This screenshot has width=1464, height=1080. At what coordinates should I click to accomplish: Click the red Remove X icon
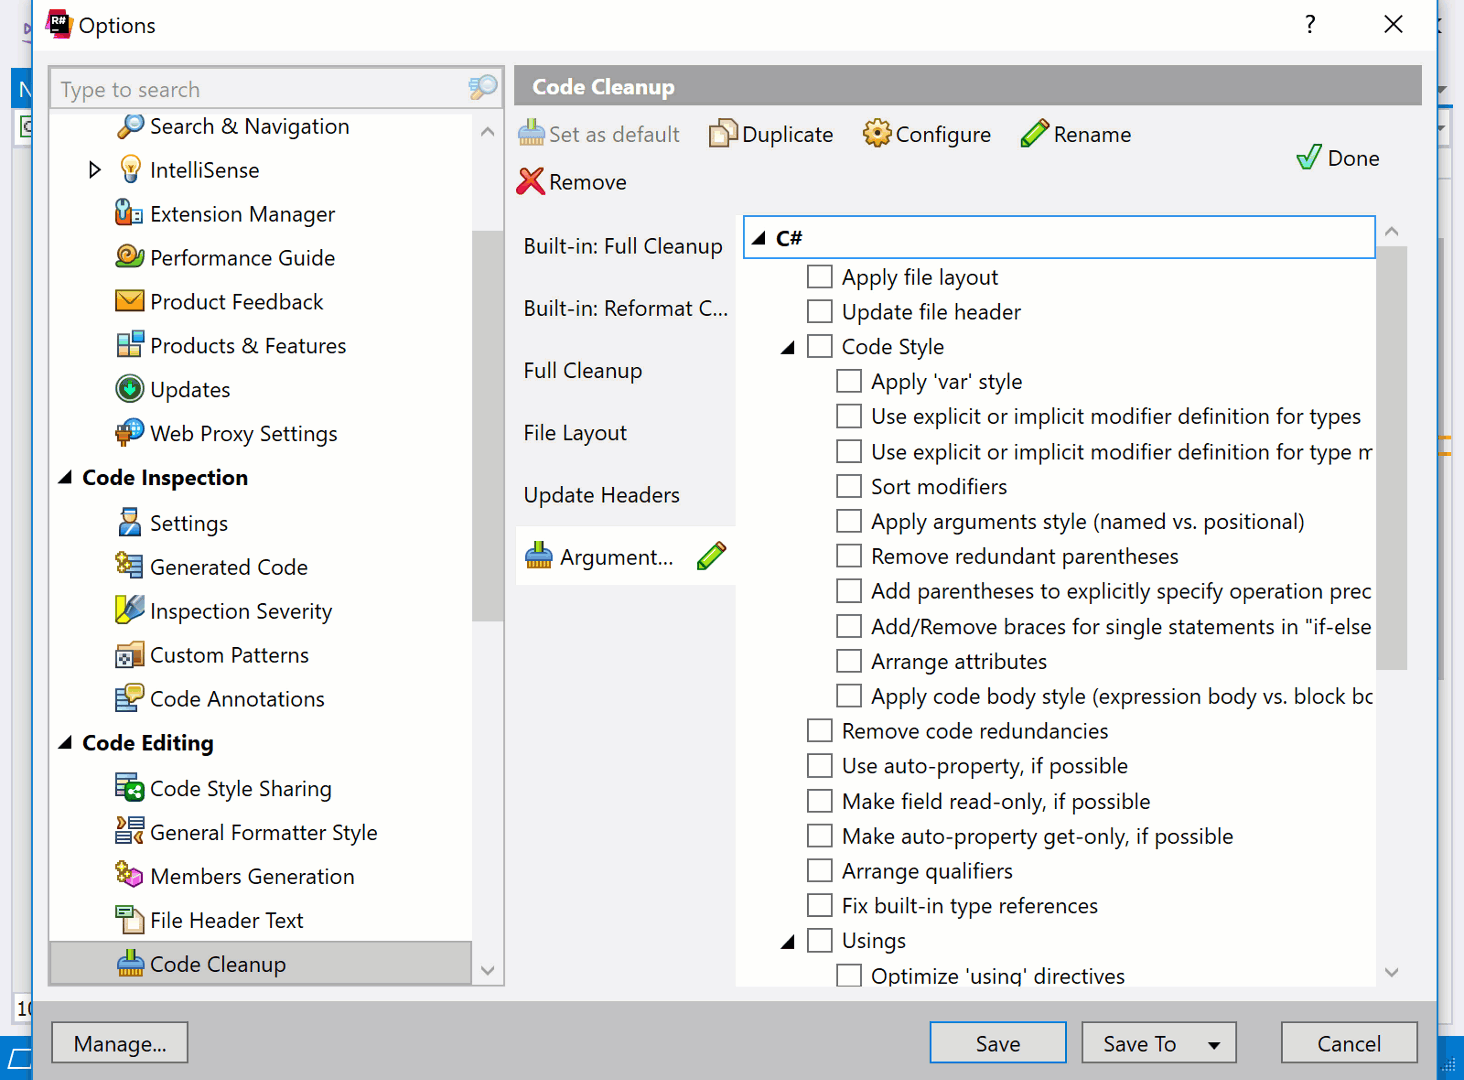[531, 182]
